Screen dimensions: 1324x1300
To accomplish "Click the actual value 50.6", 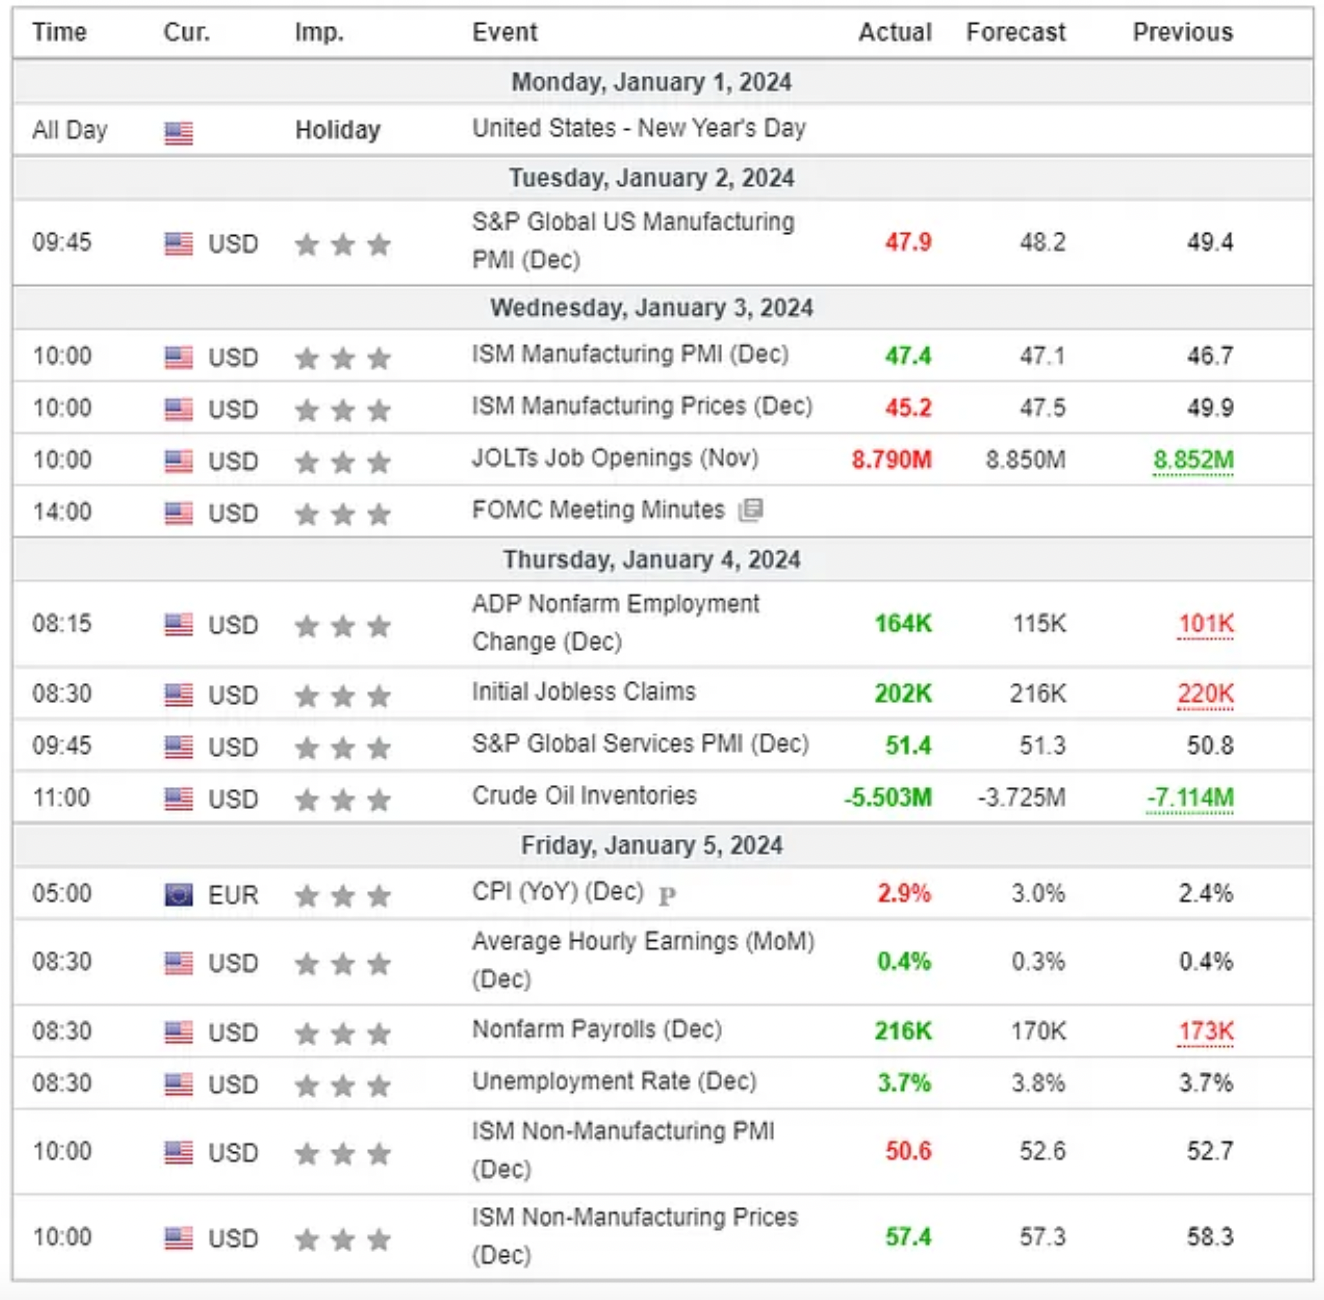I will [908, 1152].
